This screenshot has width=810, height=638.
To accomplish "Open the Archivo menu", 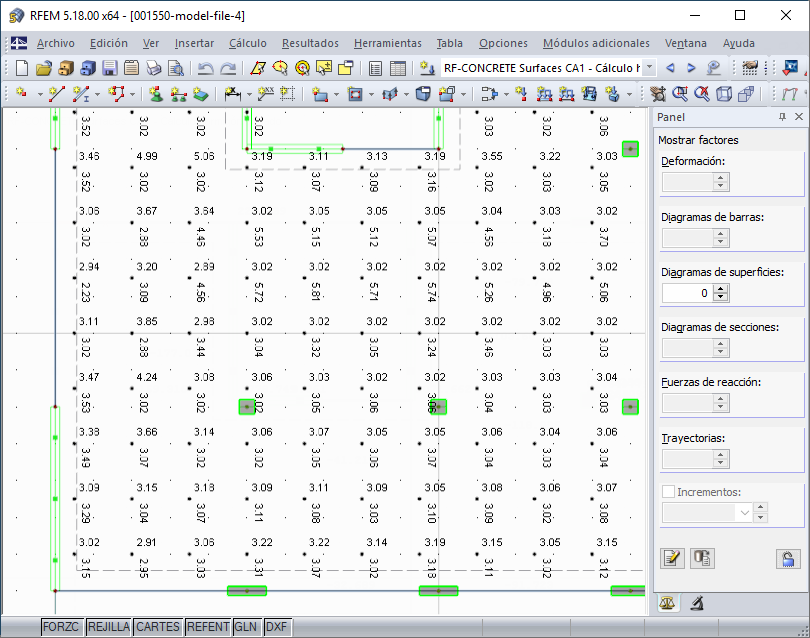I will [x=56, y=43].
